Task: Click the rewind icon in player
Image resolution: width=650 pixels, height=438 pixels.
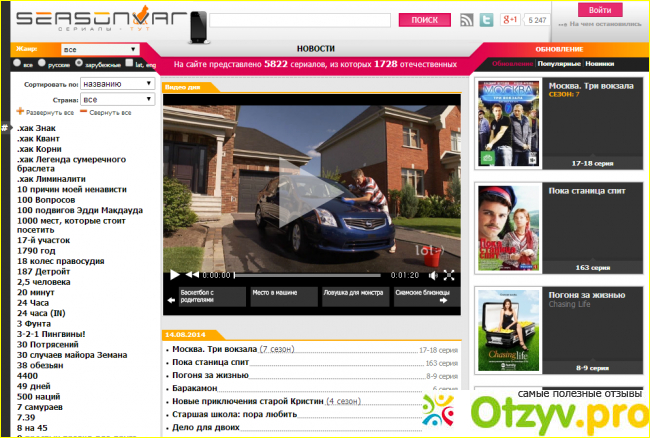Action: click(x=192, y=274)
